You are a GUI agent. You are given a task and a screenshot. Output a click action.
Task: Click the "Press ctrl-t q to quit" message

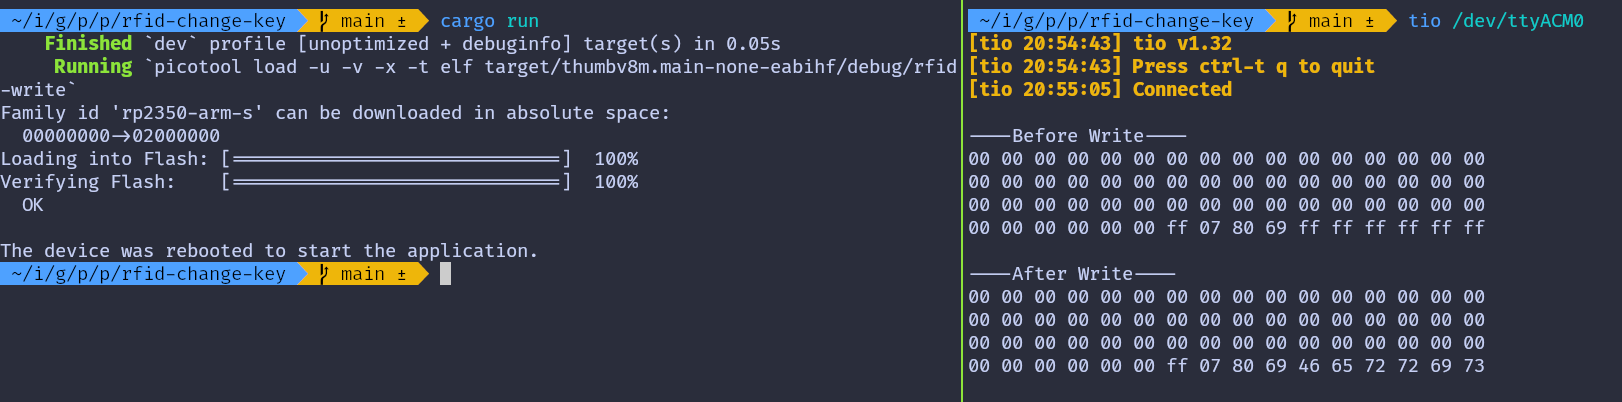click(1253, 67)
